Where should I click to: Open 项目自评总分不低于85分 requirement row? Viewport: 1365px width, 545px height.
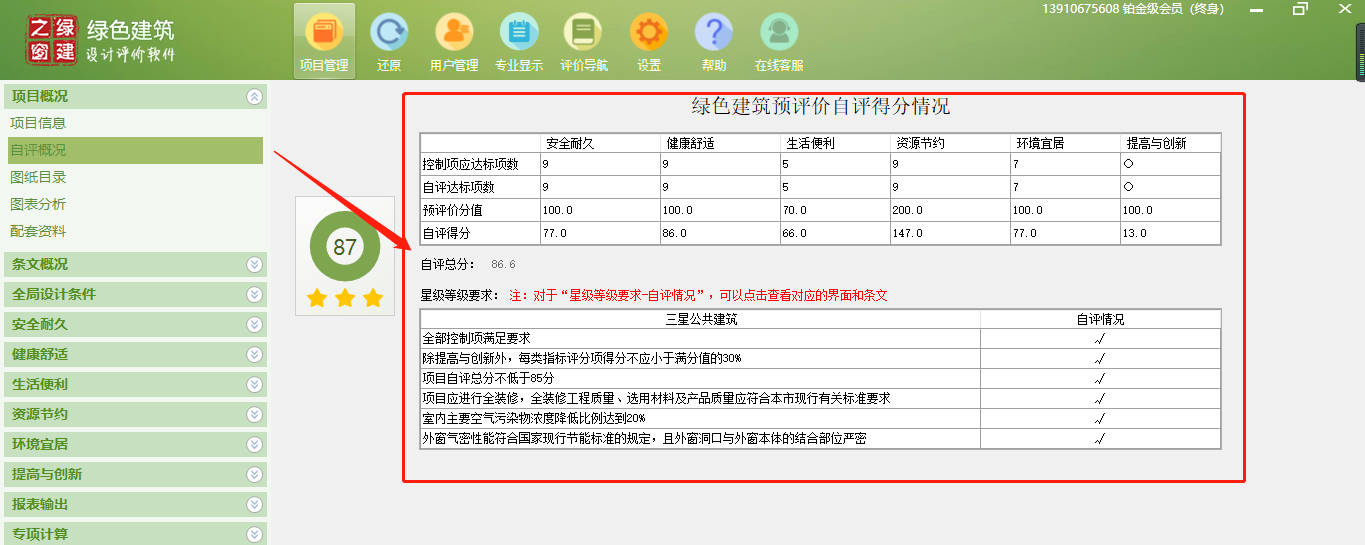tap(700, 378)
